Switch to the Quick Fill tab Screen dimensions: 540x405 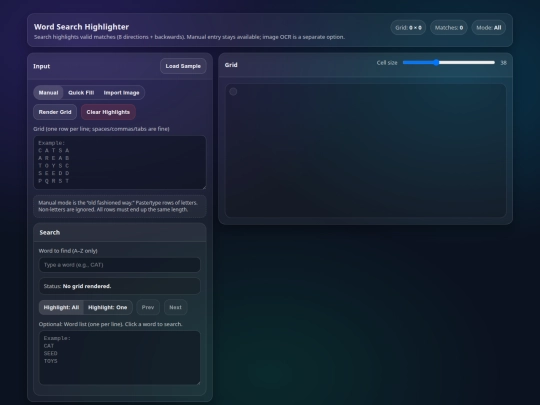[x=81, y=93]
